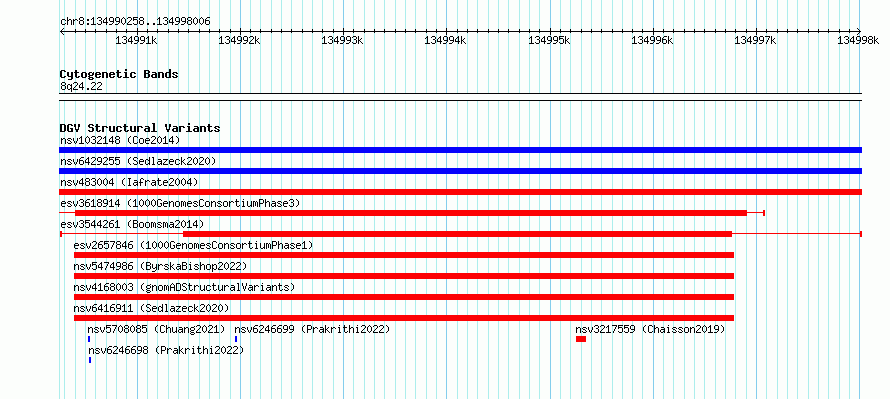Click the label nsv6246698 (Prakrithi2022)
890x399 pixels.
[166, 350]
